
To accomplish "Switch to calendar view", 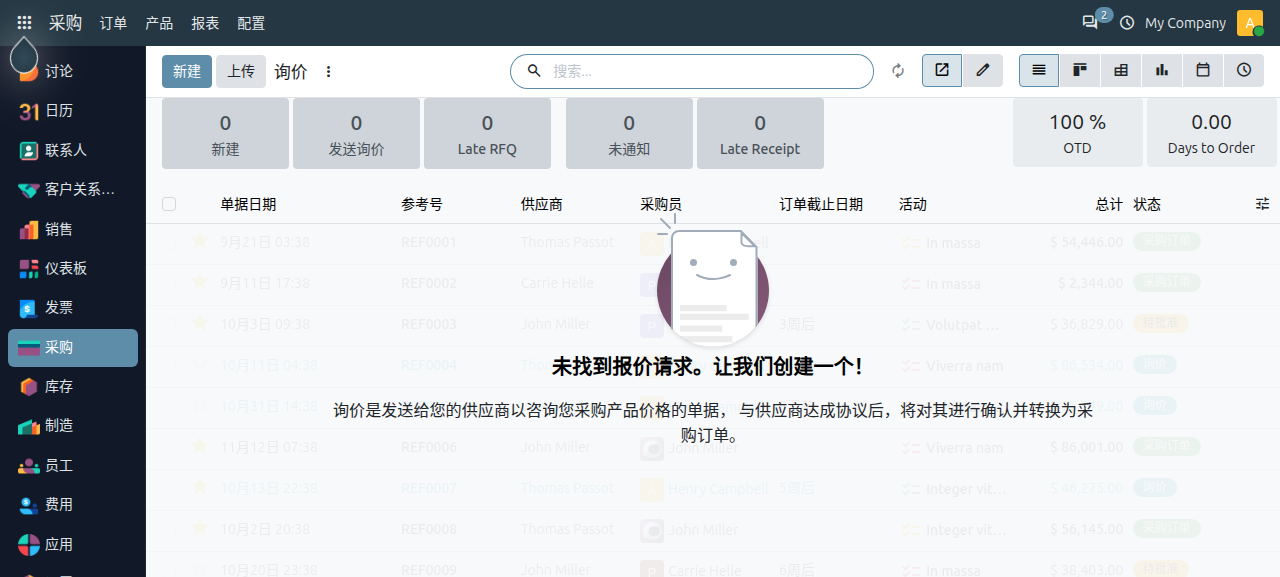I will 1203,71.
